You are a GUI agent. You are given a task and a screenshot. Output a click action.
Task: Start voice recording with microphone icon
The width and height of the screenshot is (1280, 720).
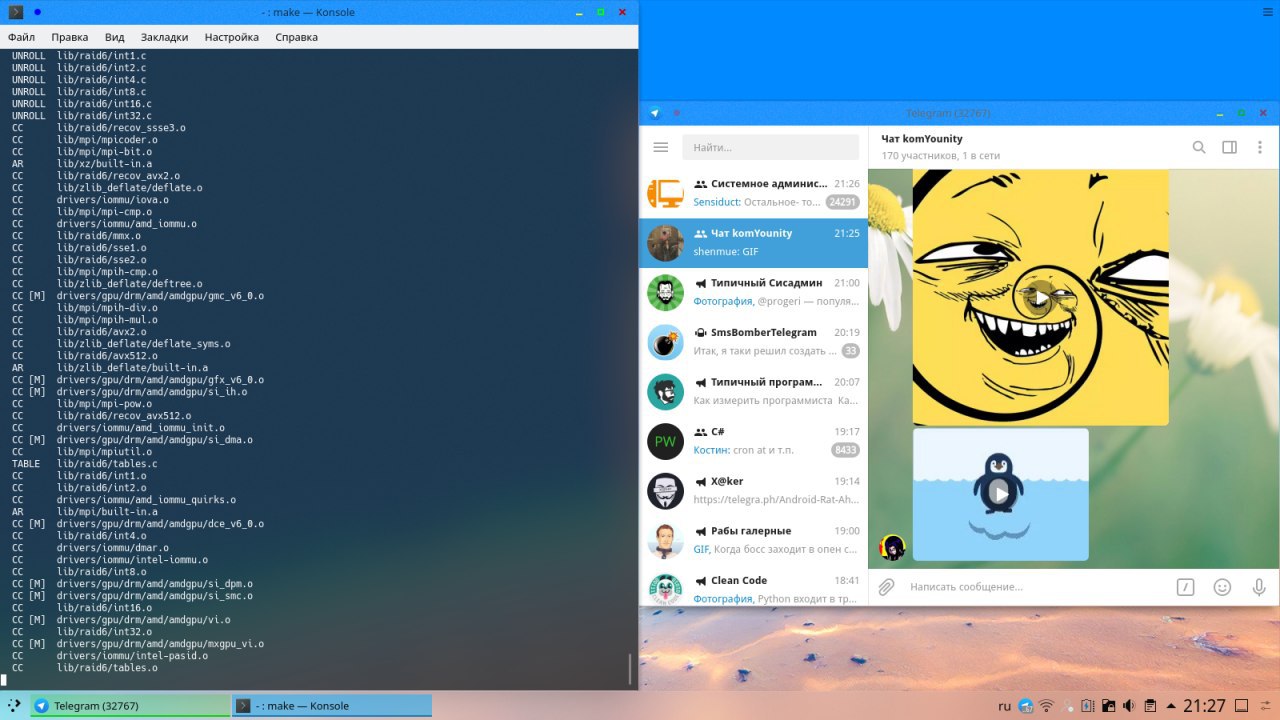point(1259,587)
